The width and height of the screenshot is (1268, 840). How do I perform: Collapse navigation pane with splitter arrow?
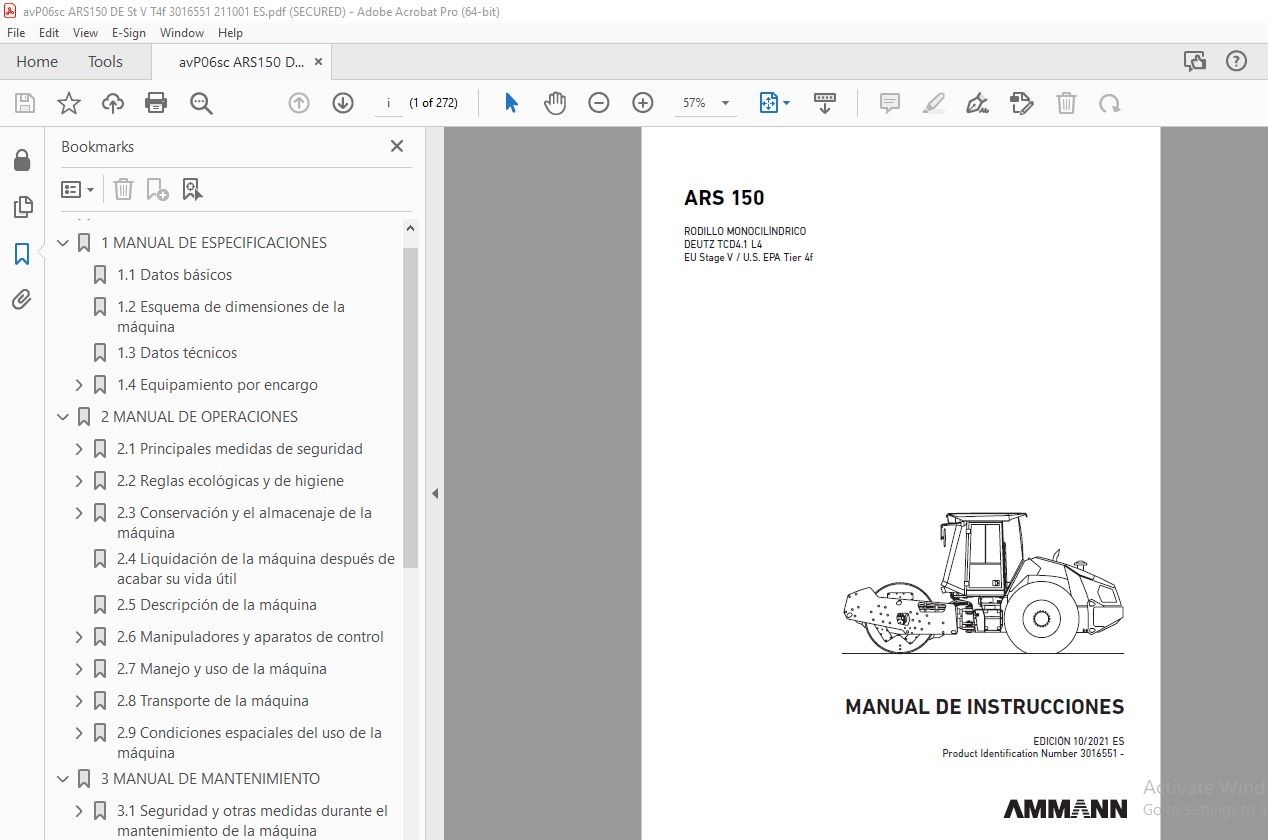click(x=434, y=493)
